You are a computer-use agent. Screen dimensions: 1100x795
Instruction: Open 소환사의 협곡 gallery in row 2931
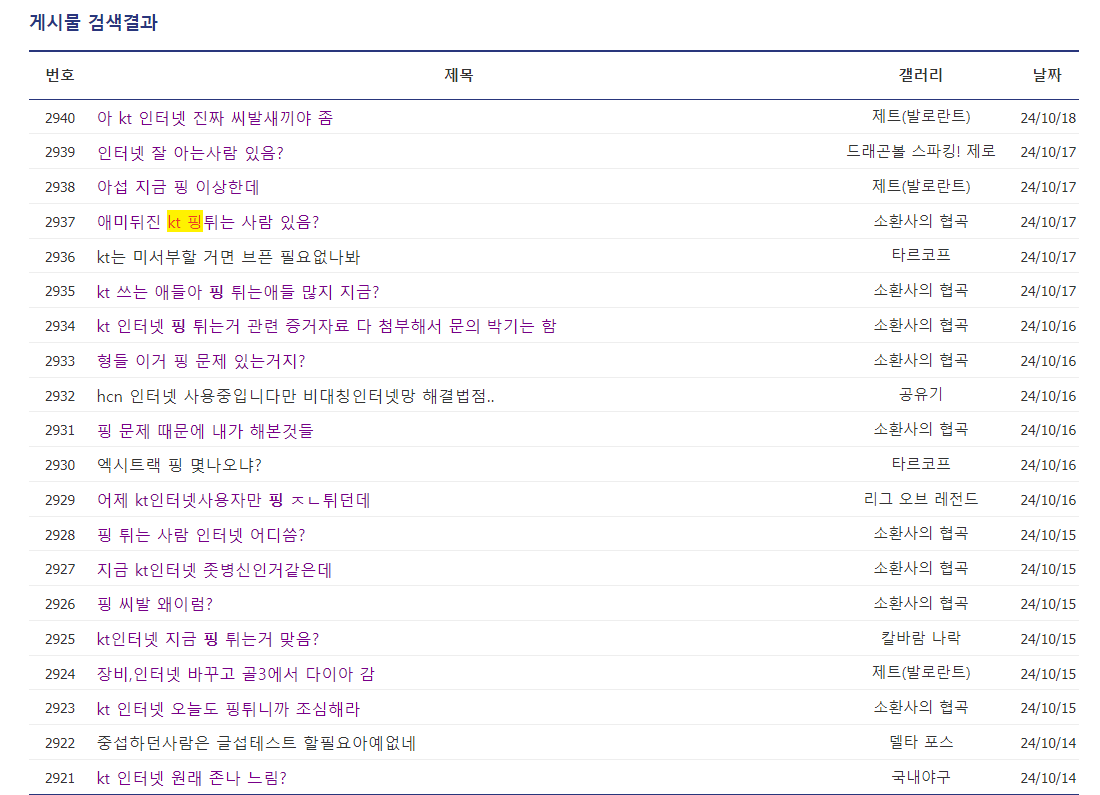coord(920,429)
